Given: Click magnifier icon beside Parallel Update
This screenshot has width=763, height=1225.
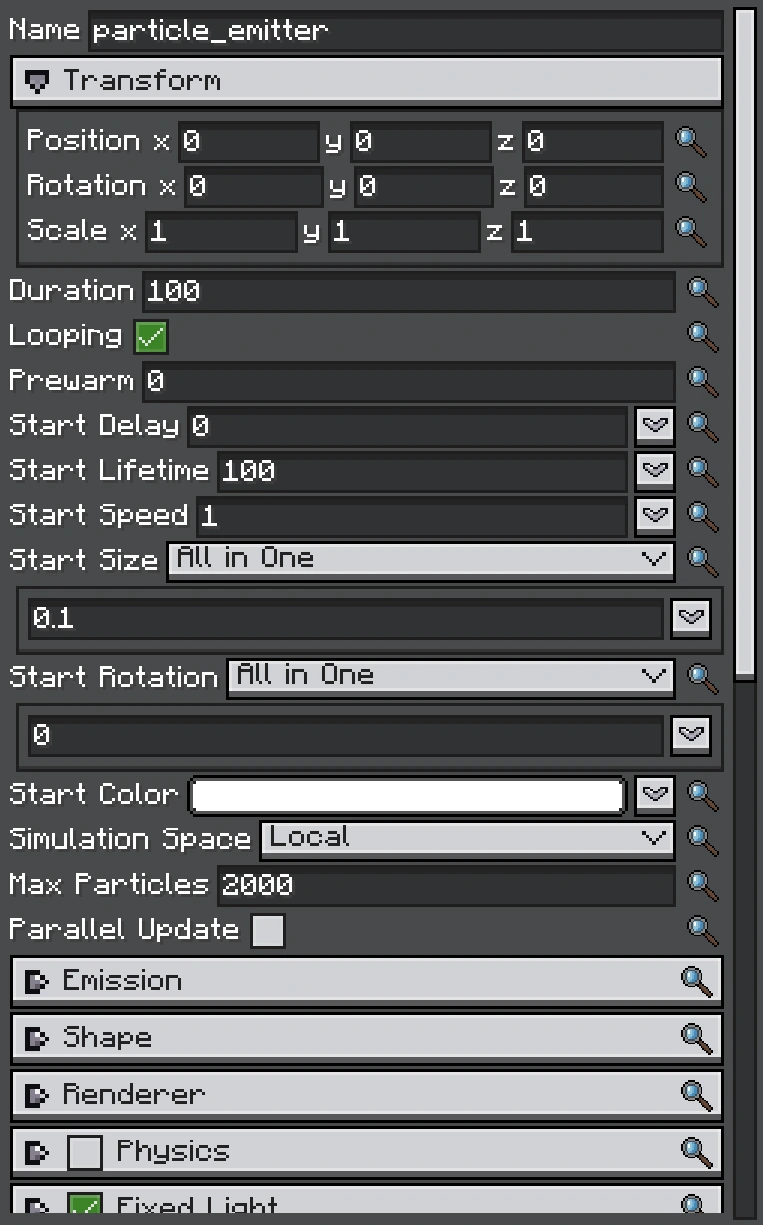Looking at the screenshot, I should click(703, 930).
